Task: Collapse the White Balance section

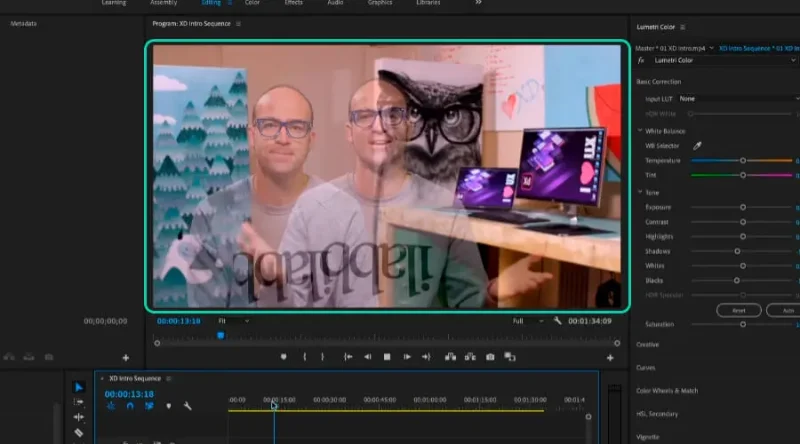Action: (x=640, y=131)
